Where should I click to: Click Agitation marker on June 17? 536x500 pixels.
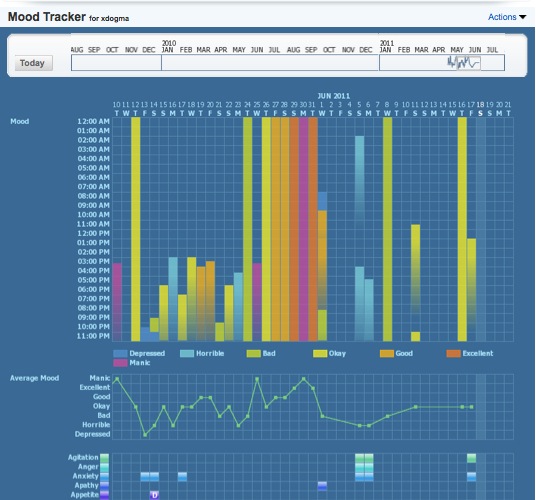[472, 458]
